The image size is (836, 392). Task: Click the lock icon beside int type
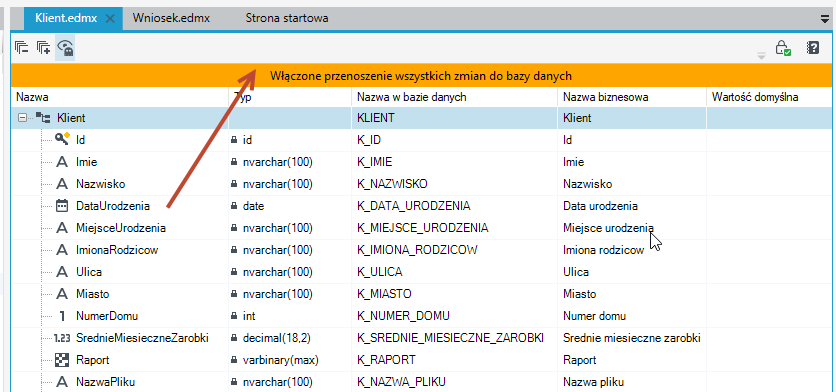coord(234,316)
